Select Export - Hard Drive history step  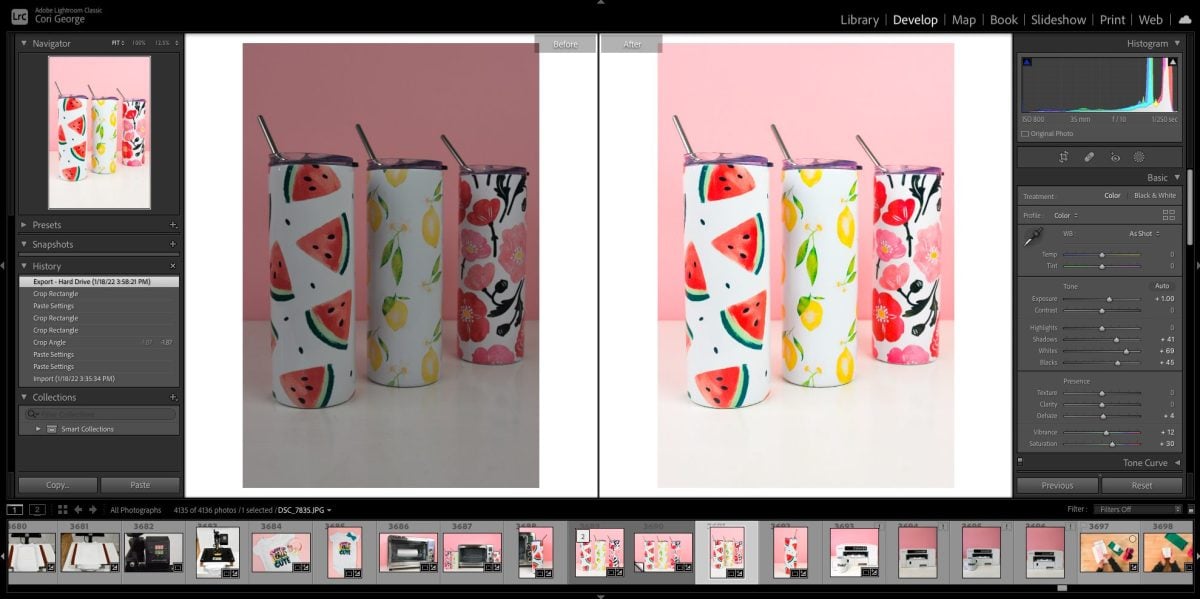tap(99, 282)
